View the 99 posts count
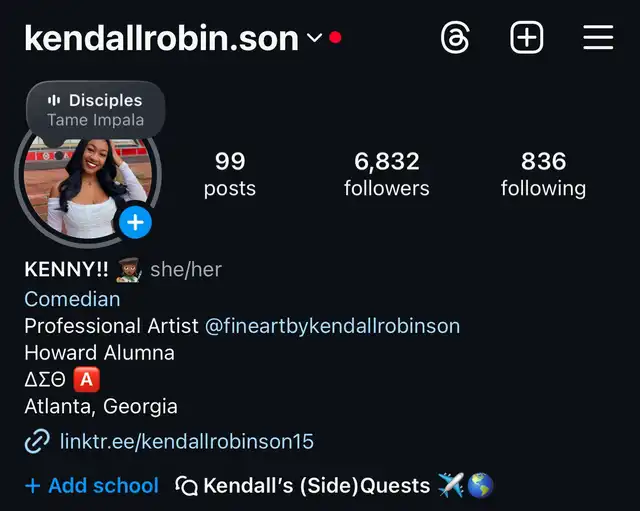Screen dimensions: 640x511 point(230,174)
